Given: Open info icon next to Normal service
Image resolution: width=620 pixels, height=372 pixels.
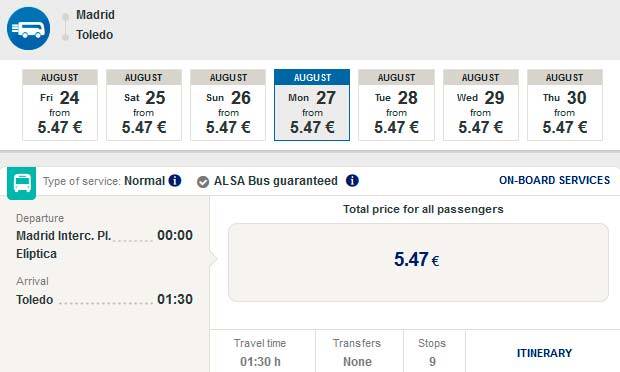Looking at the screenshot, I should [175, 181].
